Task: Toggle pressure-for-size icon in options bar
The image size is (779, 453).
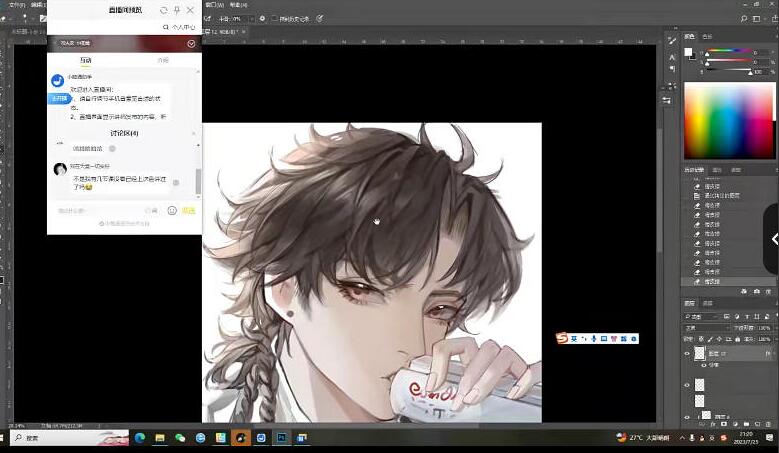Action: 320,18
